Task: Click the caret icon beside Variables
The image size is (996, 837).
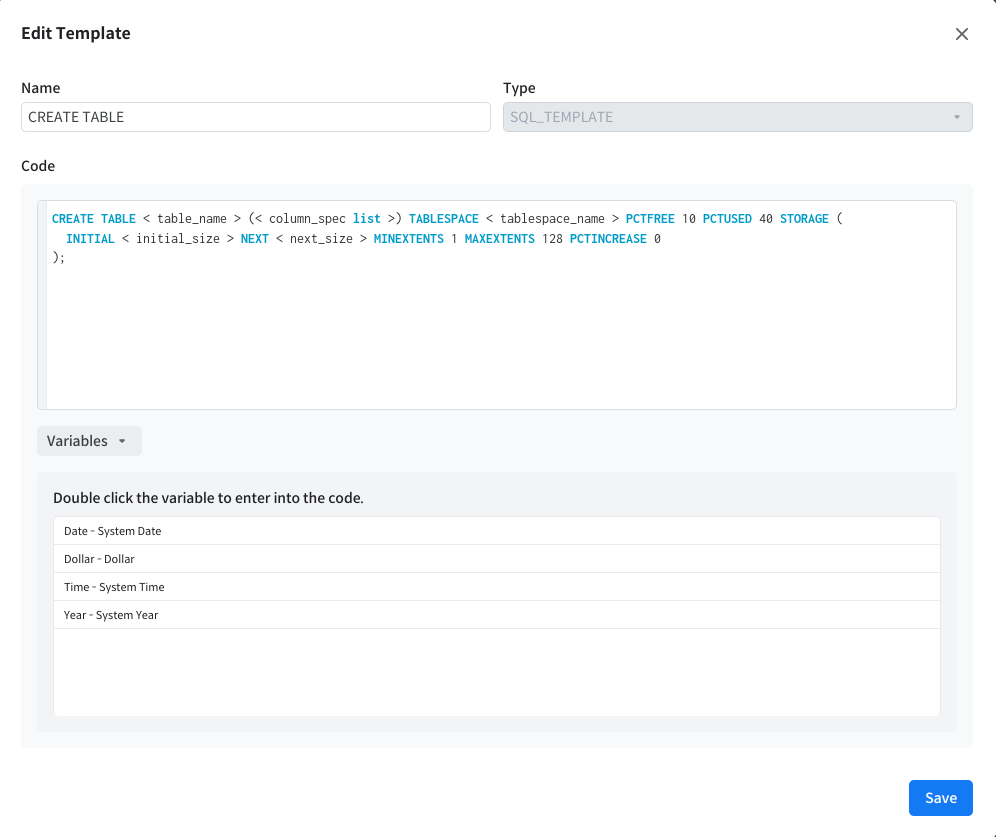Action: point(122,442)
